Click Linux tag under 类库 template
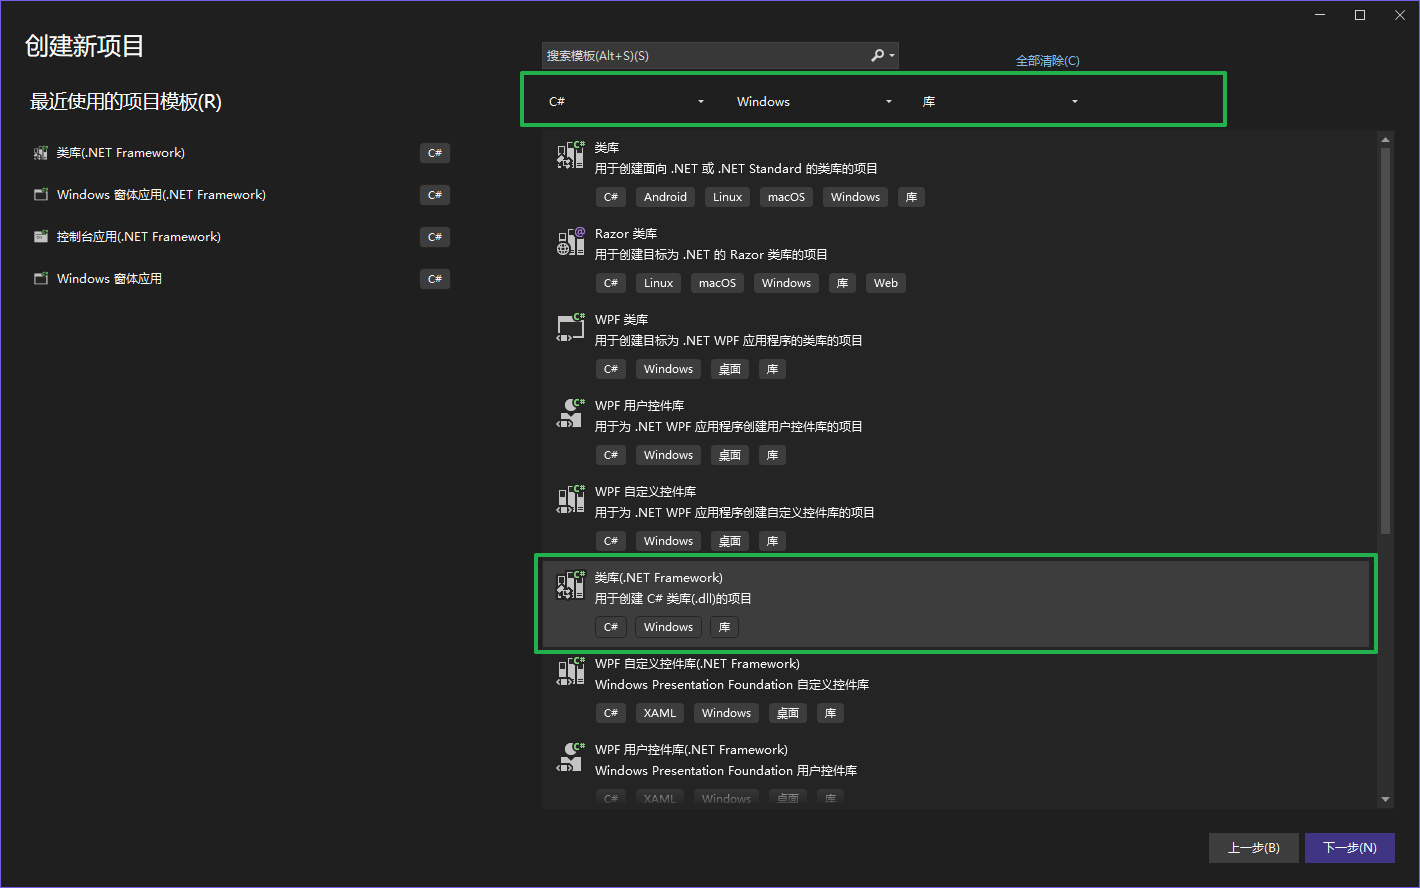1420x888 pixels. click(x=727, y=197)
